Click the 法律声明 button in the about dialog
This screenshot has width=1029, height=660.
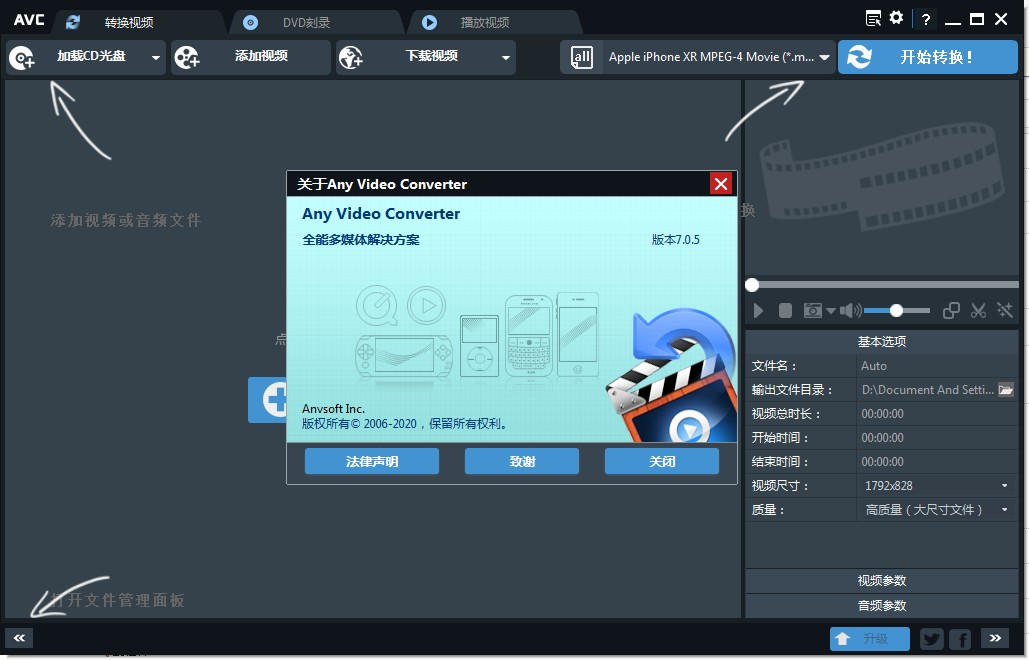click(371, 461)
